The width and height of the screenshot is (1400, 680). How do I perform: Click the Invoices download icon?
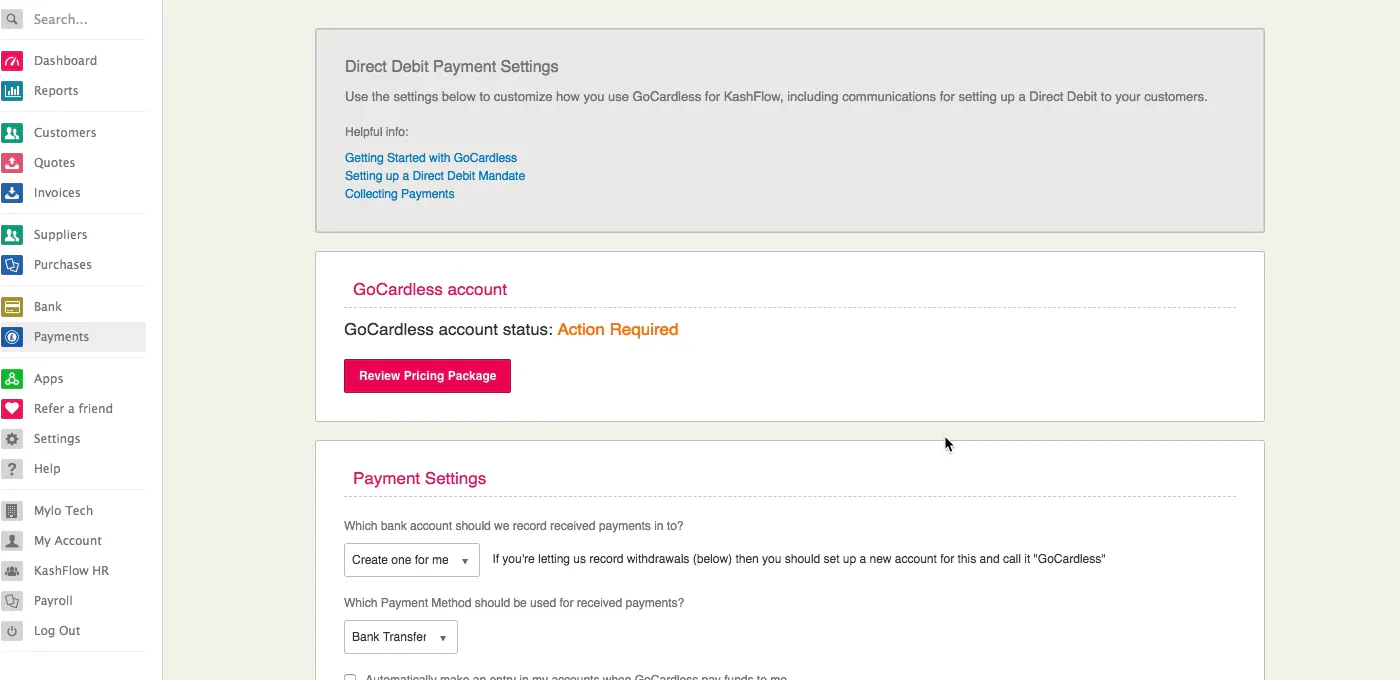point(12,193)
